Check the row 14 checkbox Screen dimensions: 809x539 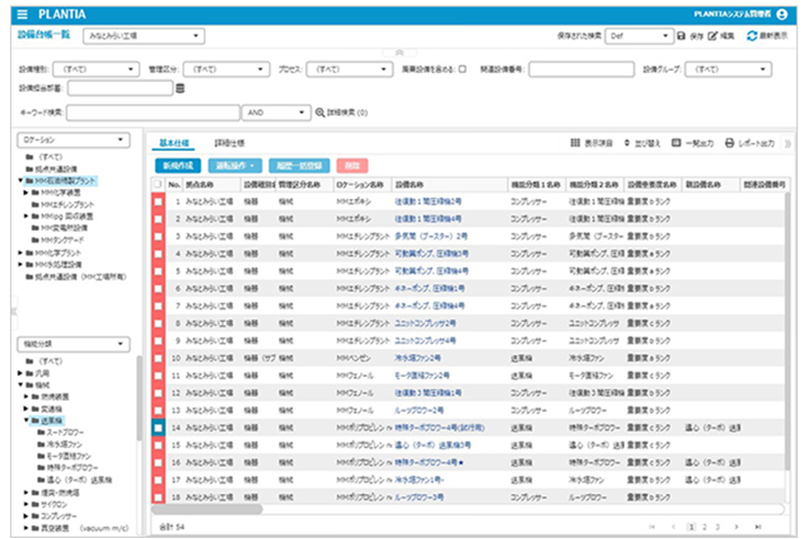[x=158, y=428]
